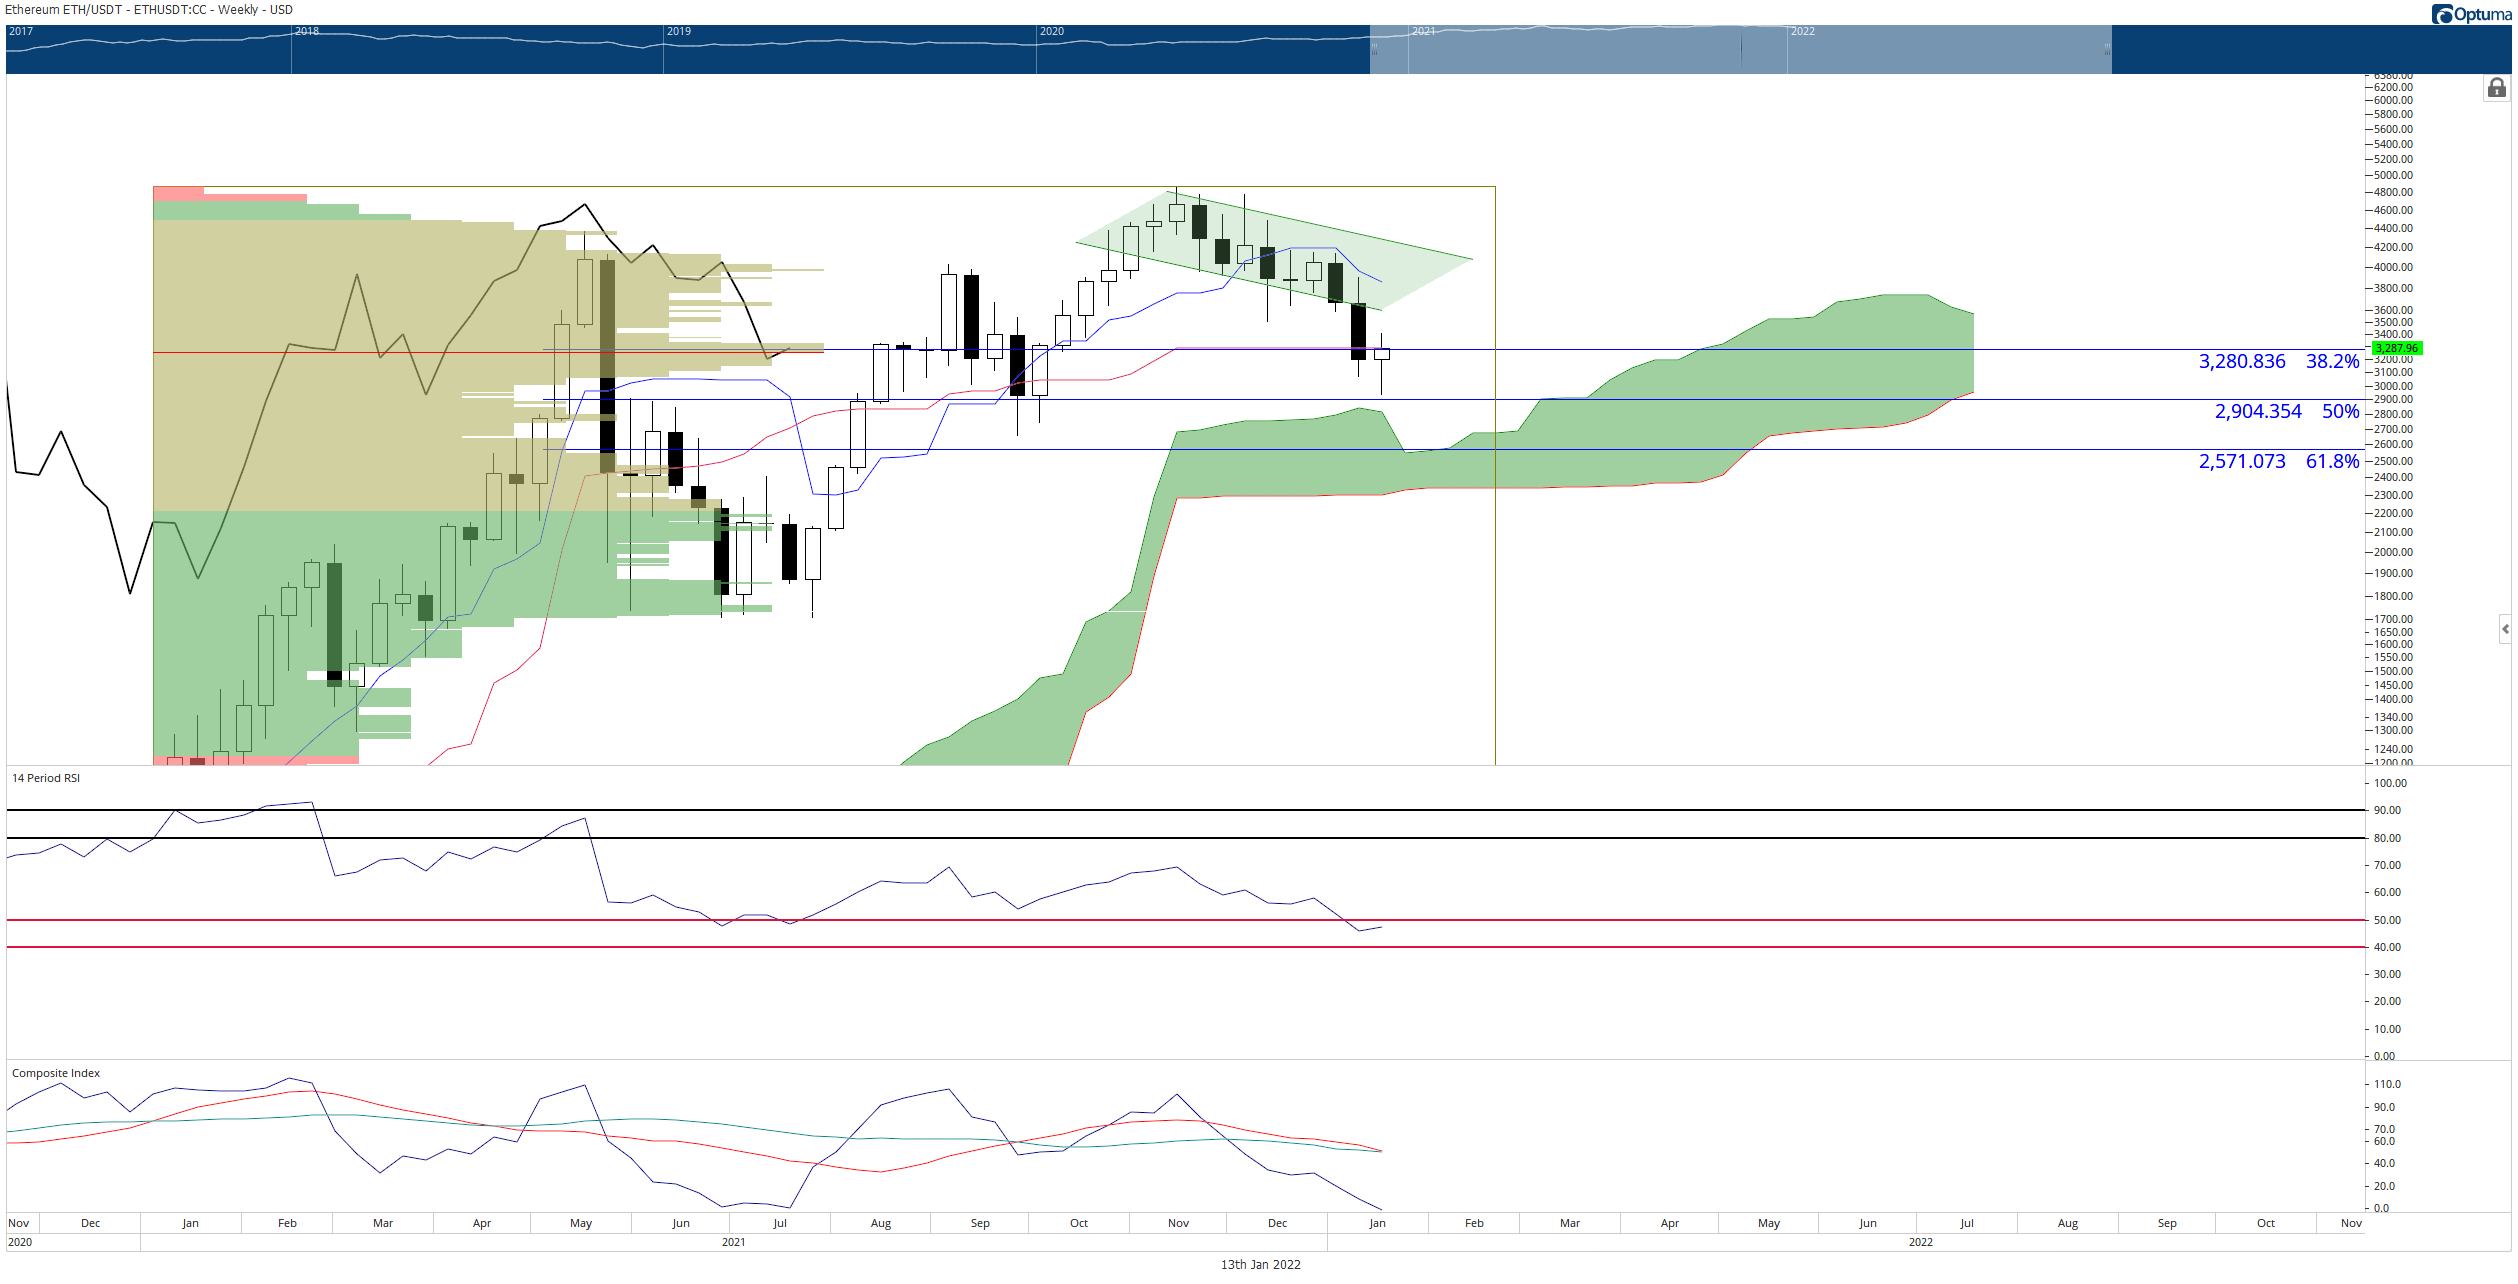This screenshot has height=1284, width=2518.
Task: Grab the right handle of the date range selector
Action: [x=2107, y=49]
